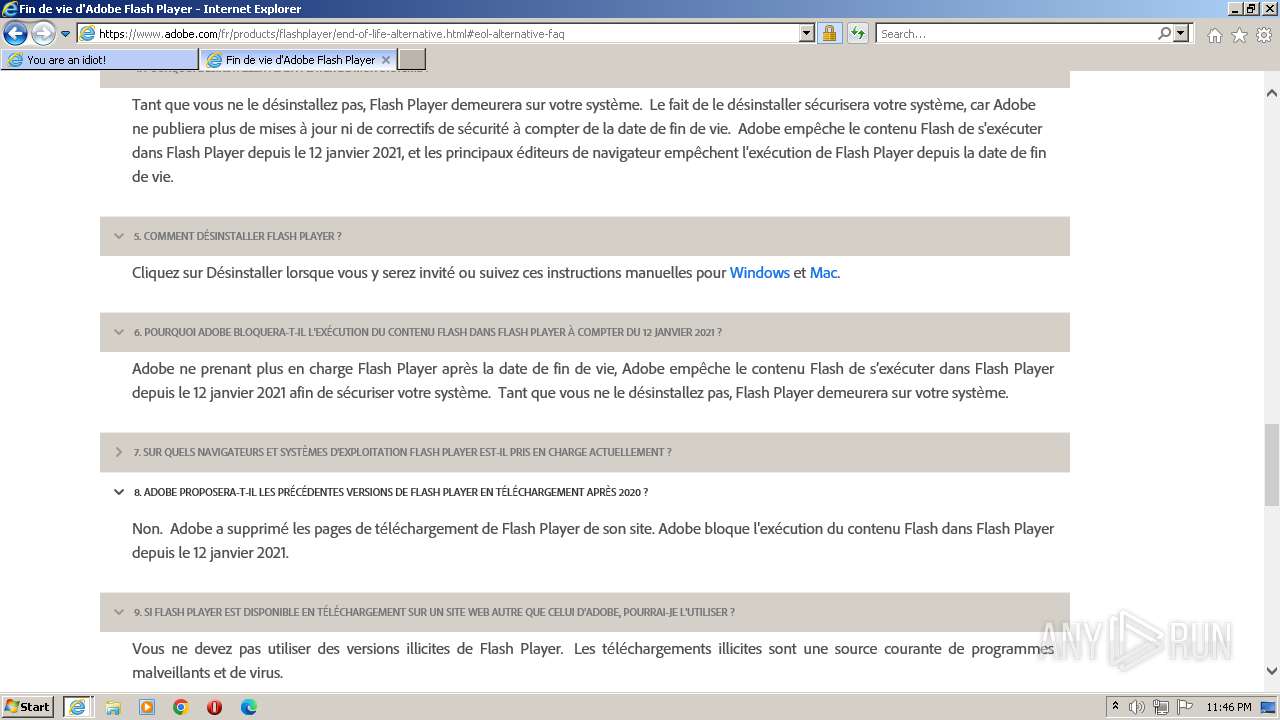This screenshot has width=1280, height=720.
Task: Open the address bar autocomplete dropdown
Action: (807, 33)
